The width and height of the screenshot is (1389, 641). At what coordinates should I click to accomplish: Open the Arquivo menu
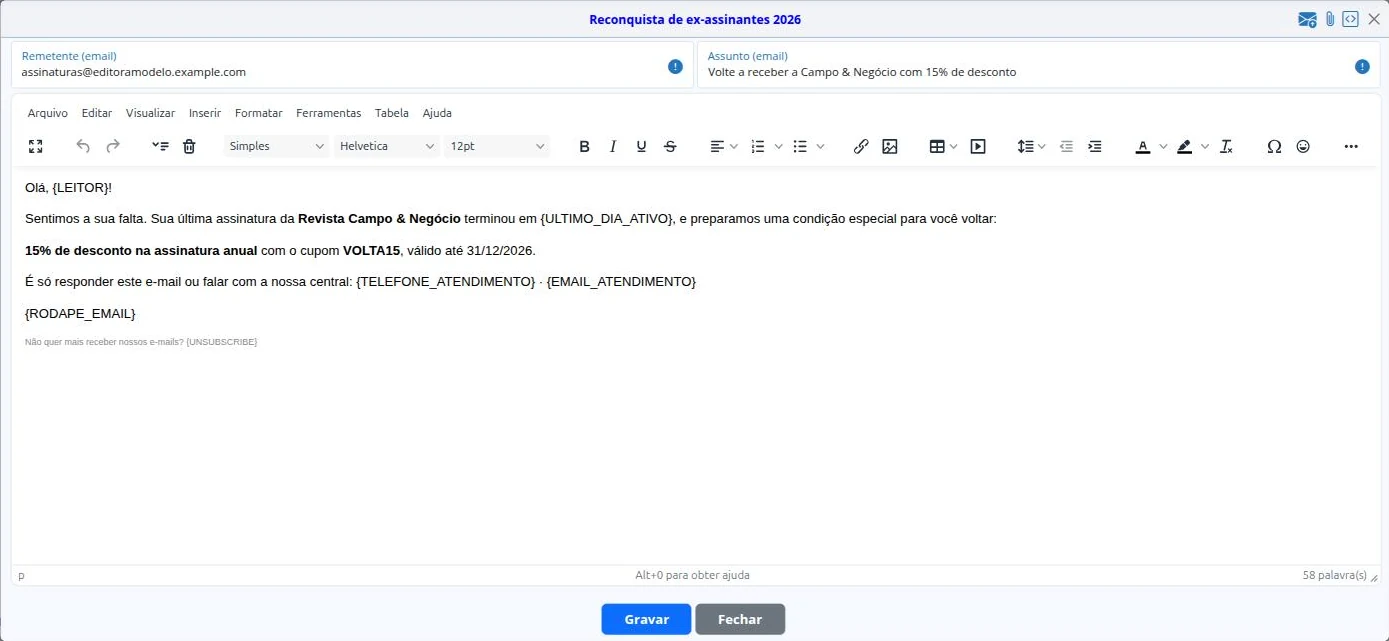coord(48,113)
